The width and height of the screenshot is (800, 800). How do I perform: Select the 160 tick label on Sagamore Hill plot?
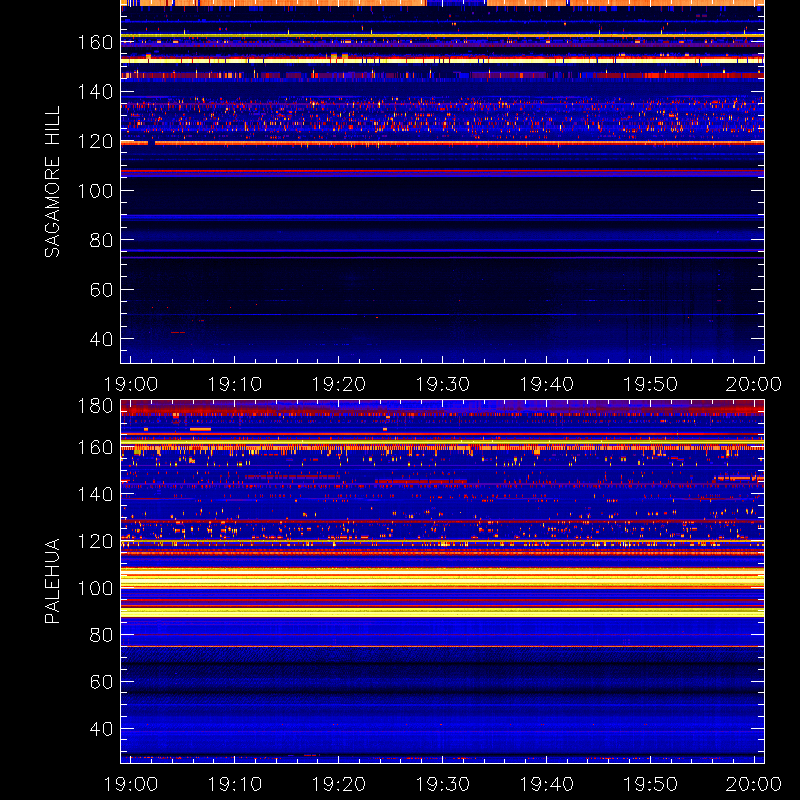click(x=95, y=42)
